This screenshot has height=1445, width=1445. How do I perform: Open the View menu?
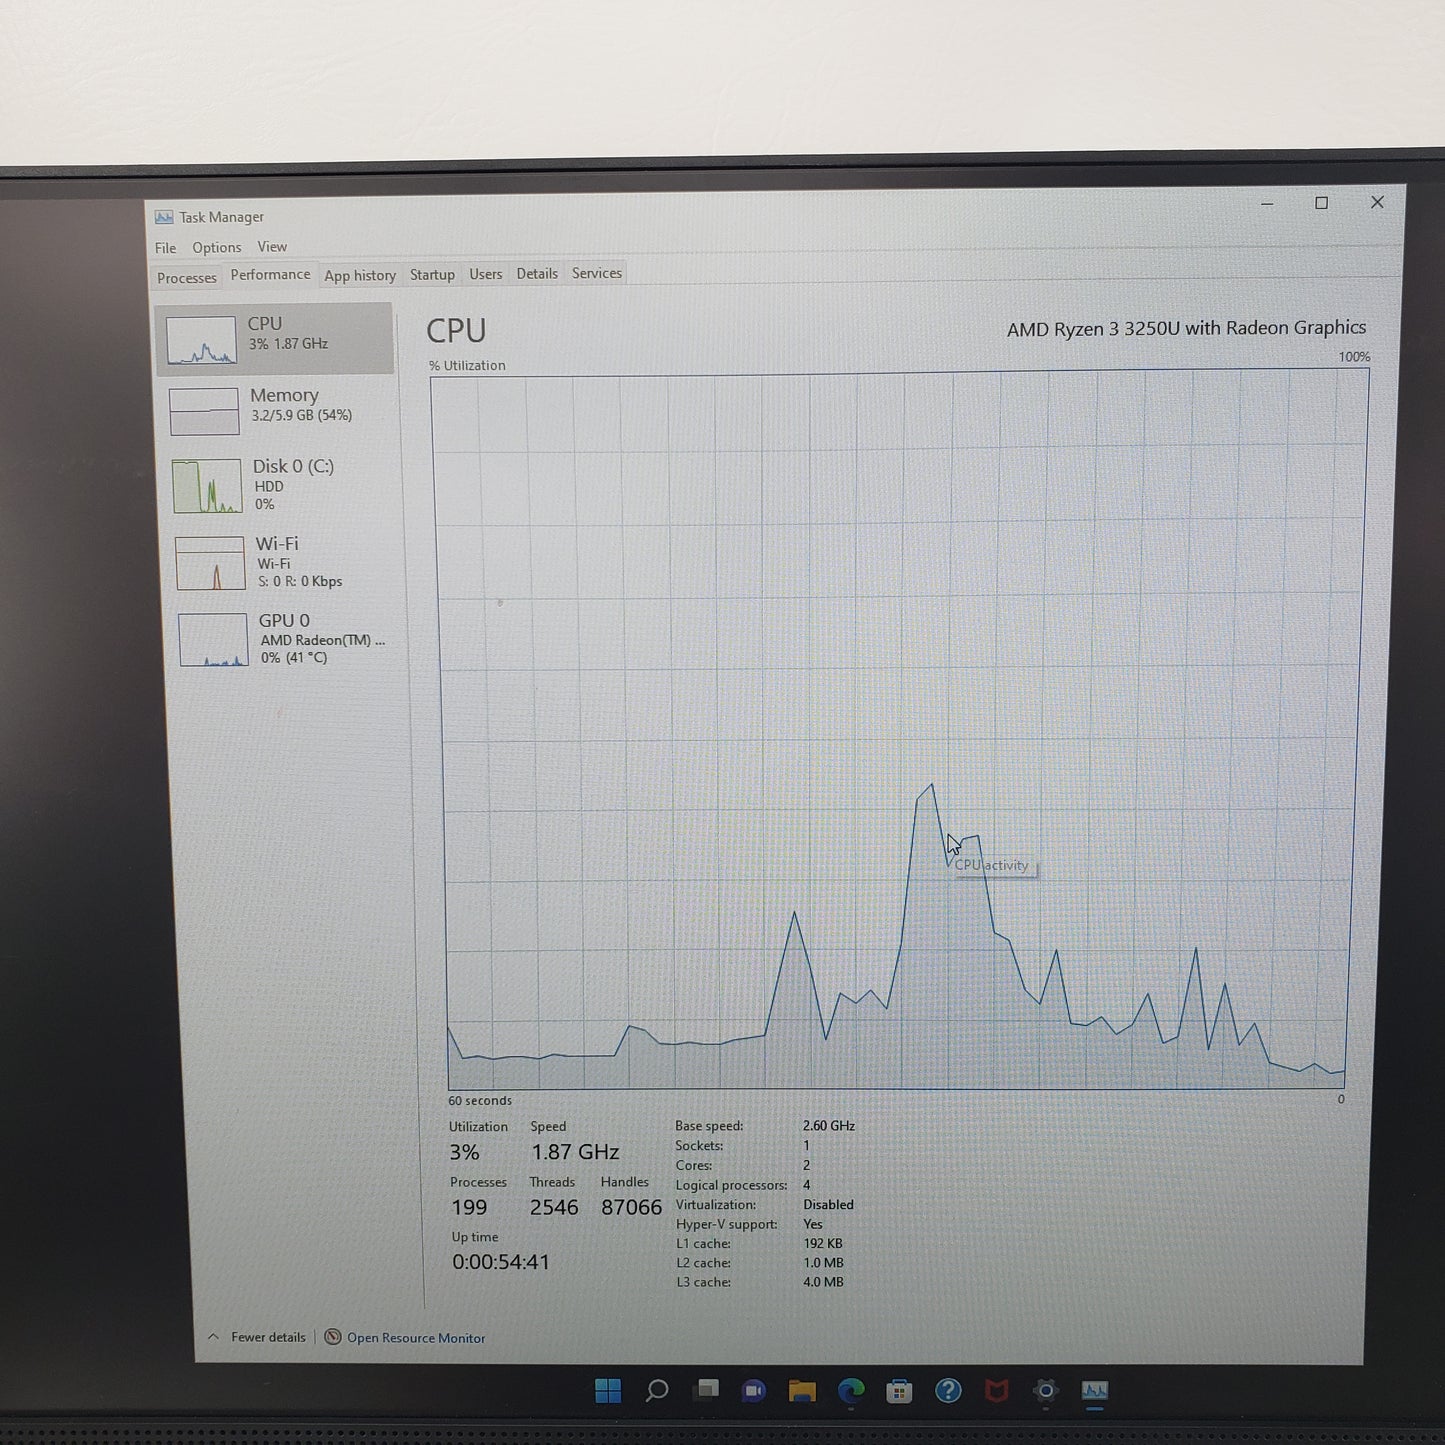(272, 246)
